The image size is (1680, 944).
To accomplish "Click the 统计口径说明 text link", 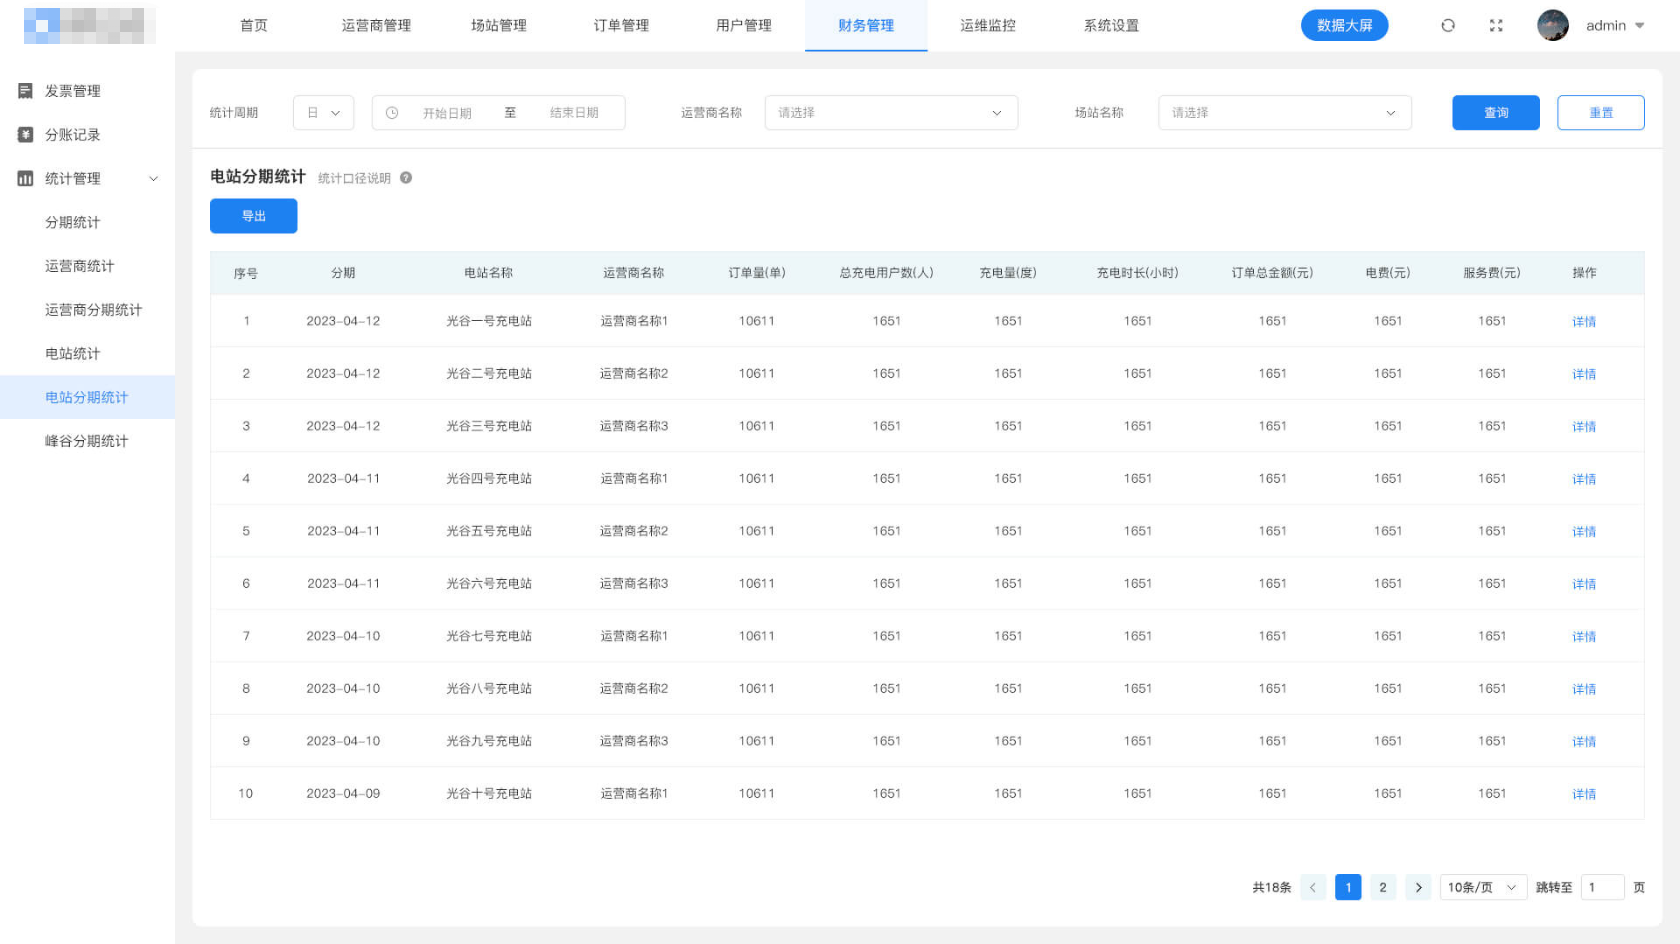I will (x=354, y=178).
